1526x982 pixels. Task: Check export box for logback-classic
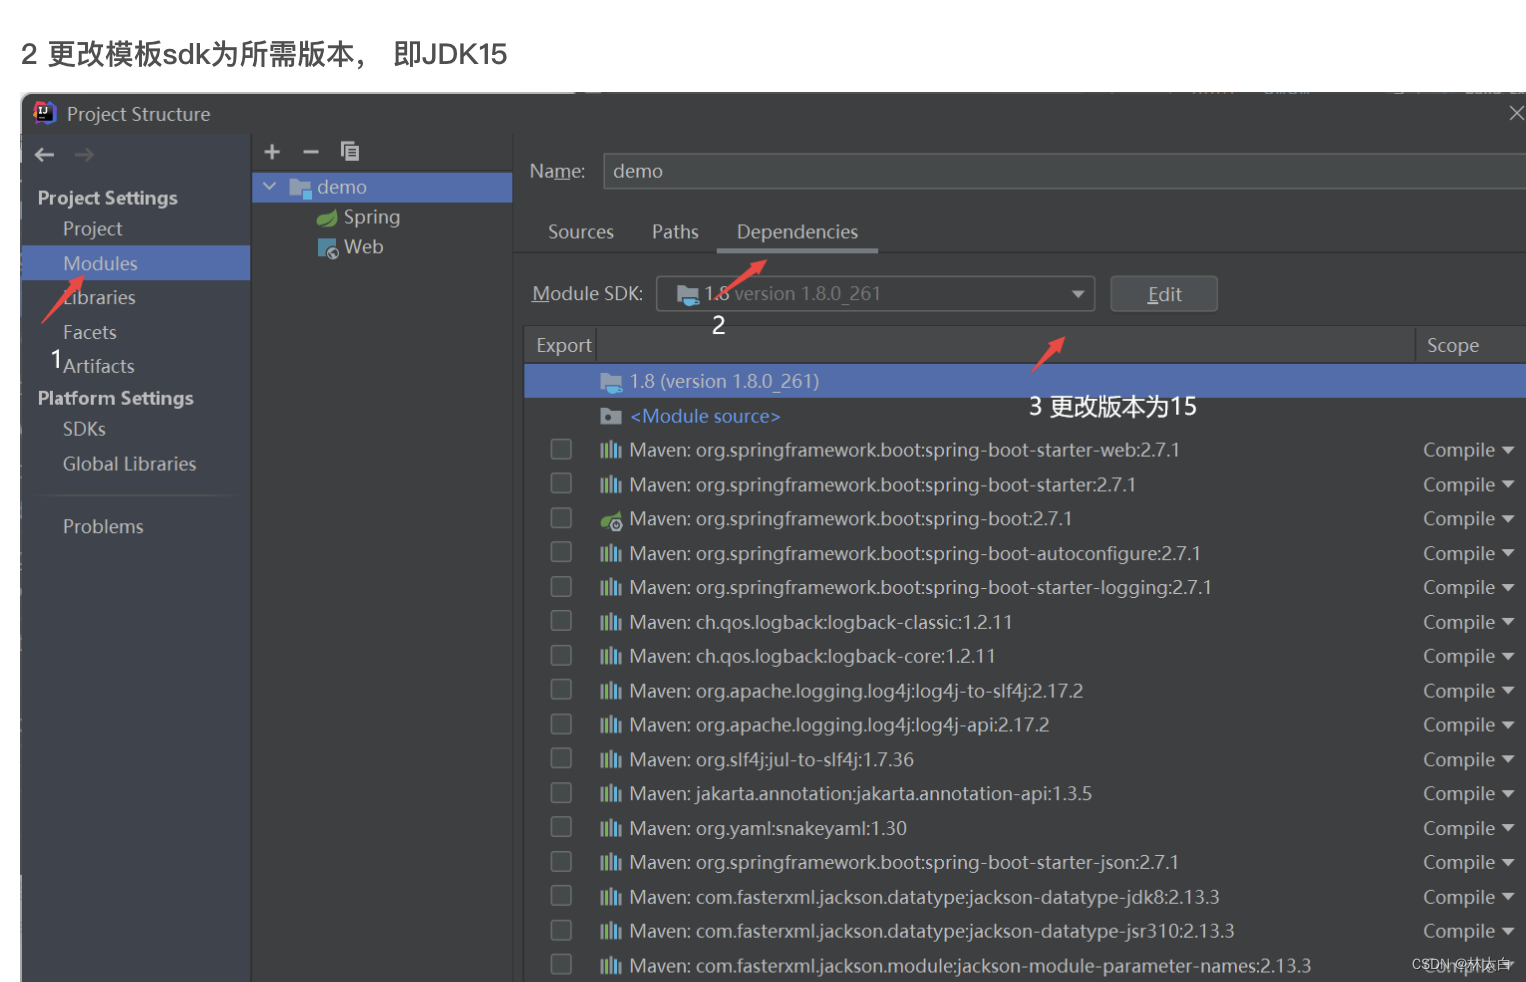pos(561,621)
